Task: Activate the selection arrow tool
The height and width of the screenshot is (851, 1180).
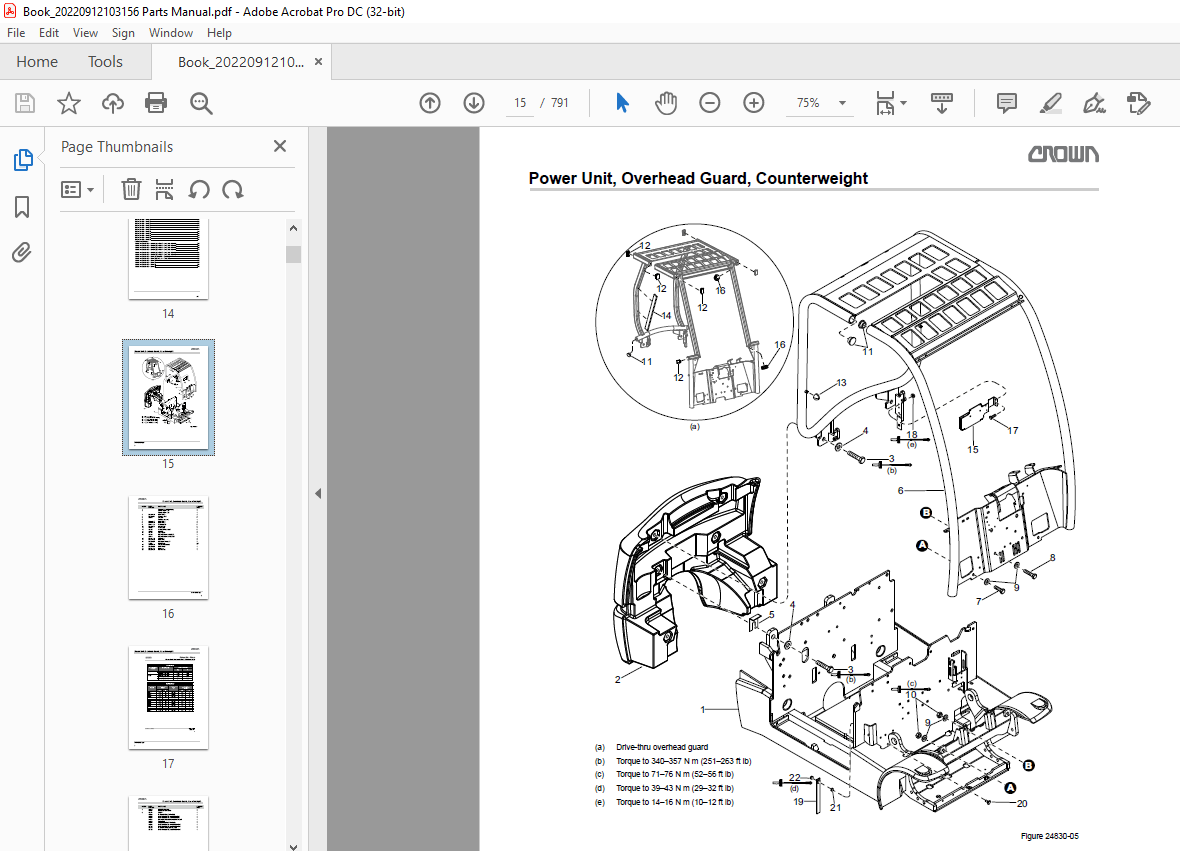Action: pos(622,103)
